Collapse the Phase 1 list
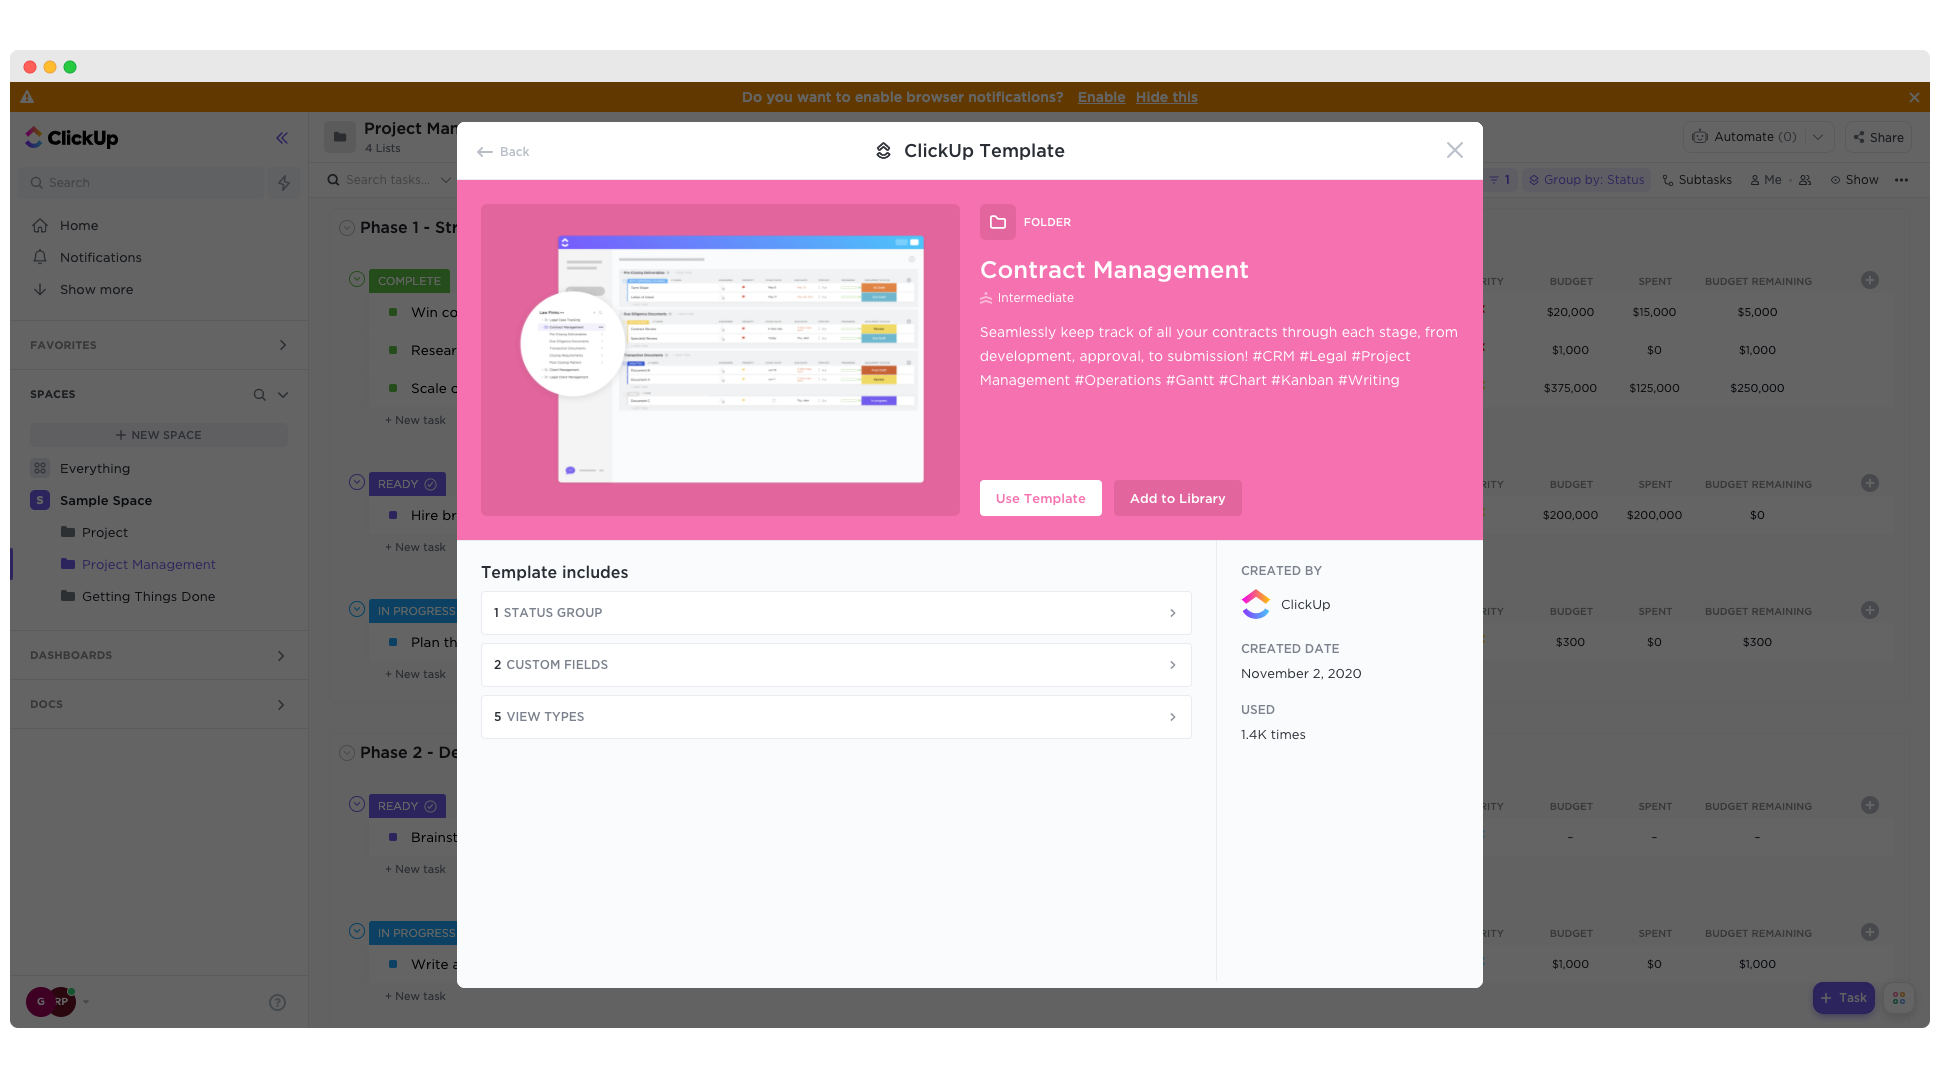This screenshot has width=1940, height=1078. (x=346, y=228)
